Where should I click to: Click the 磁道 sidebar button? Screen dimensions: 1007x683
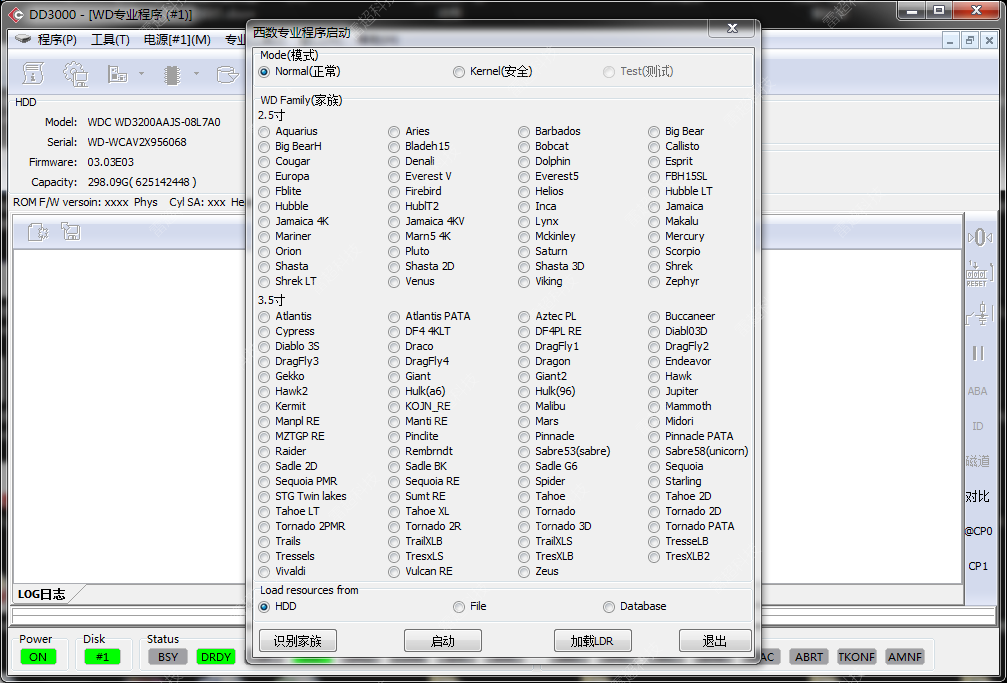tap(977, 461)
